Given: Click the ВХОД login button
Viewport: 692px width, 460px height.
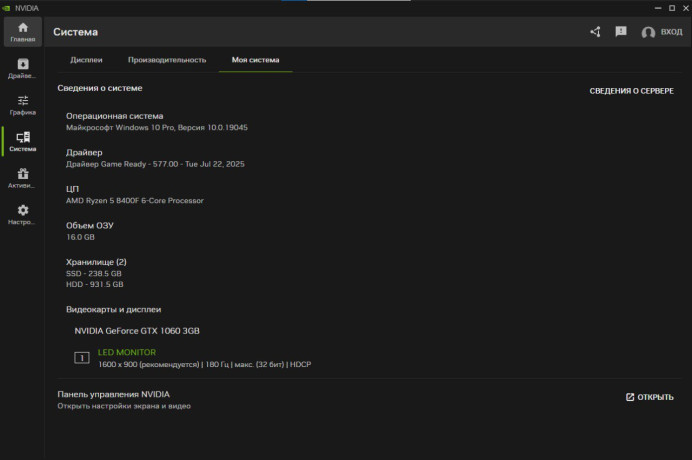Looking at the screenshot, I should pyautogui.click(x=671, y=32).
